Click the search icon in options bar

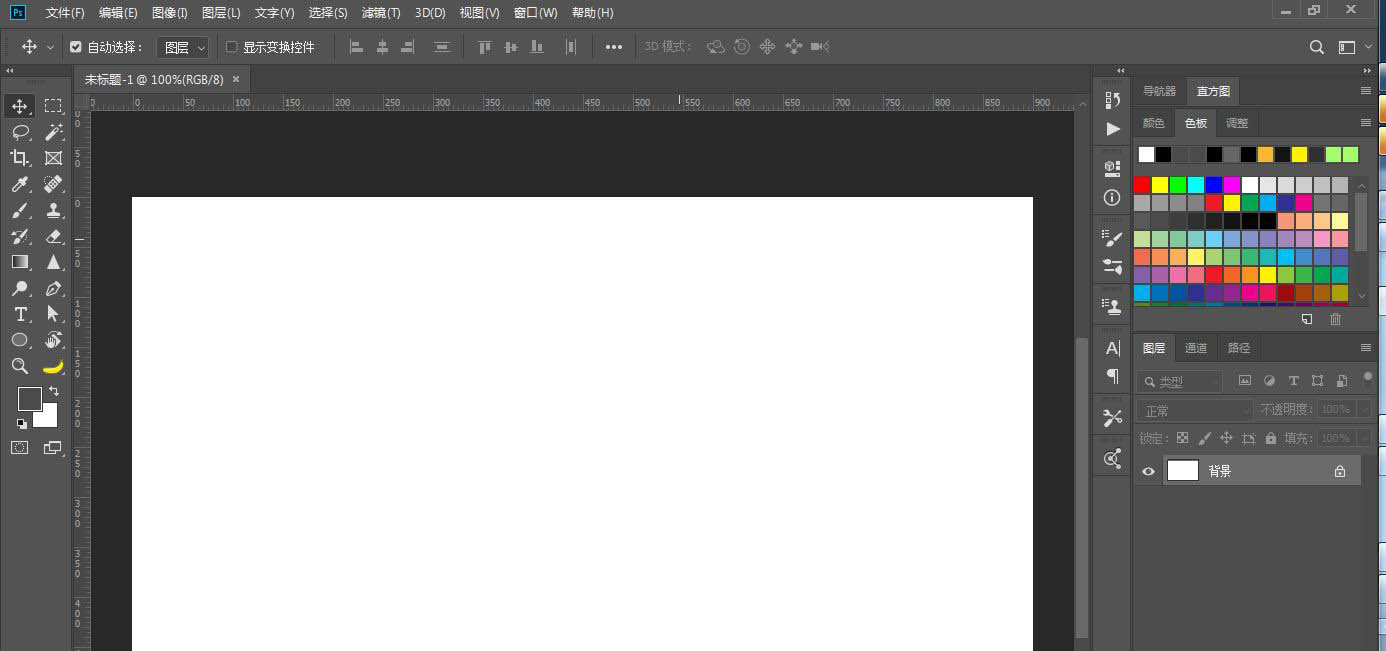pyautogui.click(x=1317, y=47)
